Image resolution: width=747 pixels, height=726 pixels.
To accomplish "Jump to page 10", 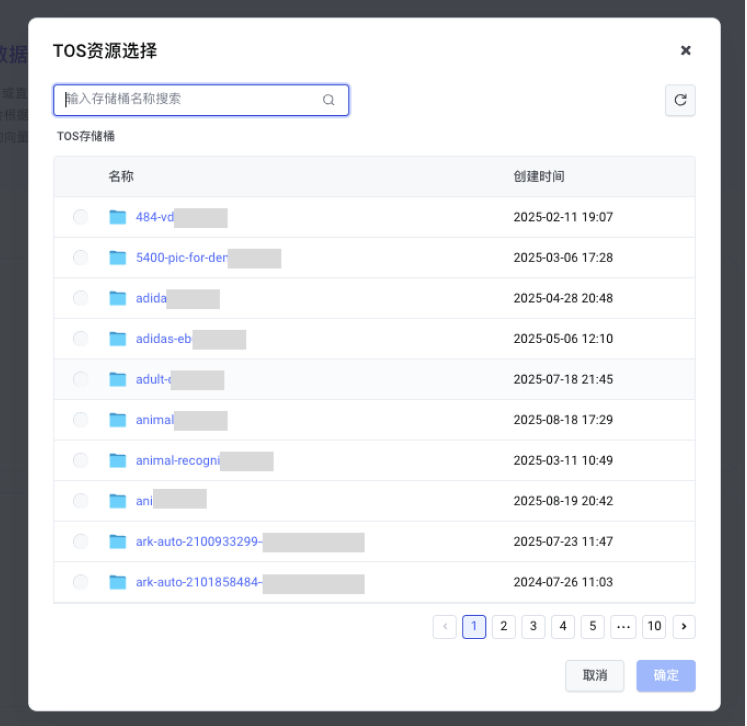I will (x=654, y=626).
